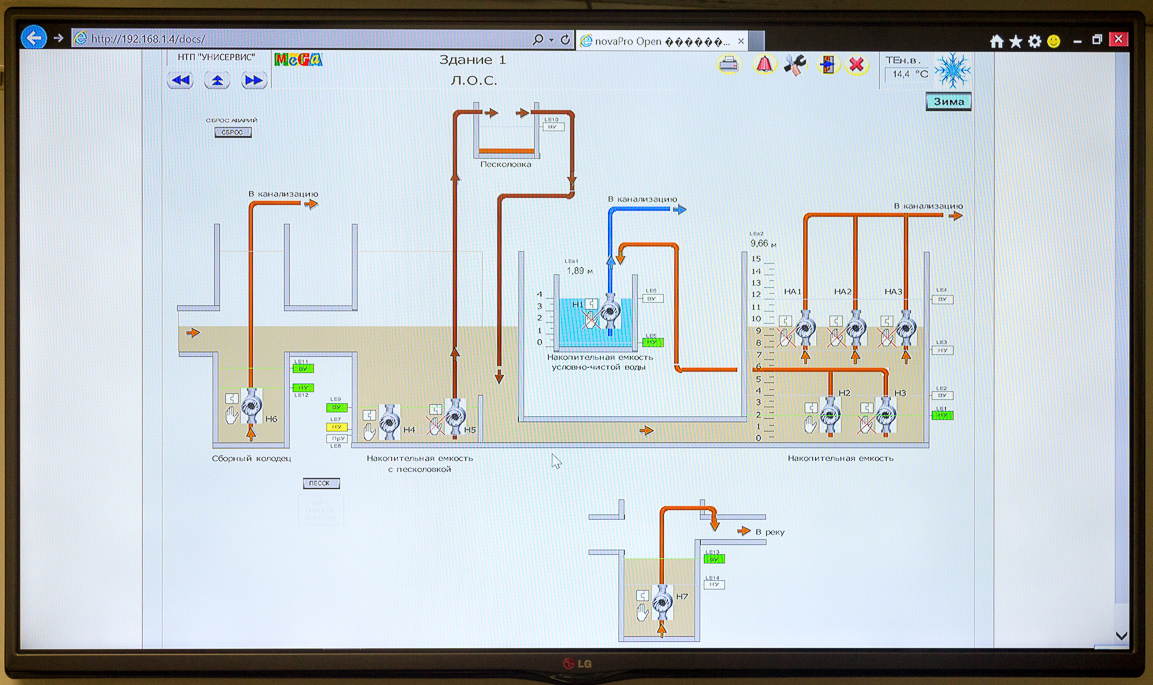Open the address bar search dropdown arrow
This screenshot has width=1153, height=685.
tap(551, 40)
